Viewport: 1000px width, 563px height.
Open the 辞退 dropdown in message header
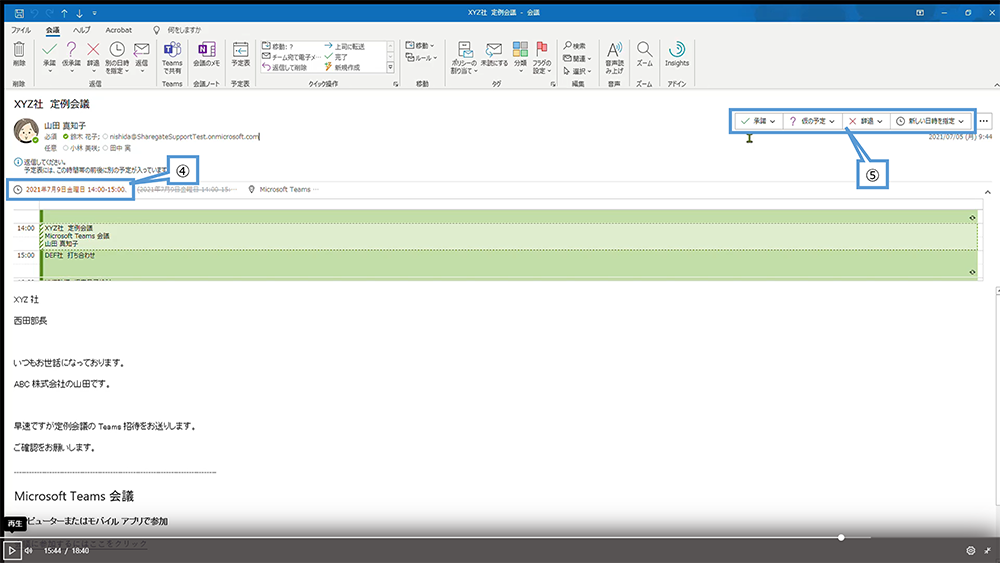coord(866,121)
